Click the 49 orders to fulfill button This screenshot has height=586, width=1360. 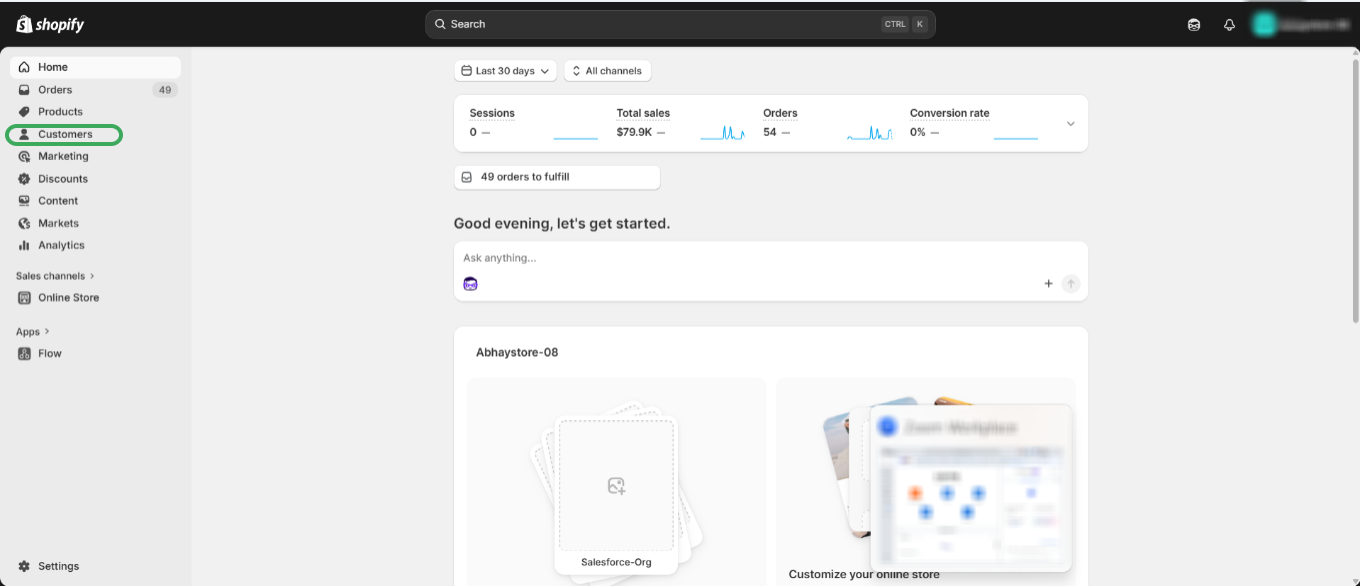click(557, 177)
